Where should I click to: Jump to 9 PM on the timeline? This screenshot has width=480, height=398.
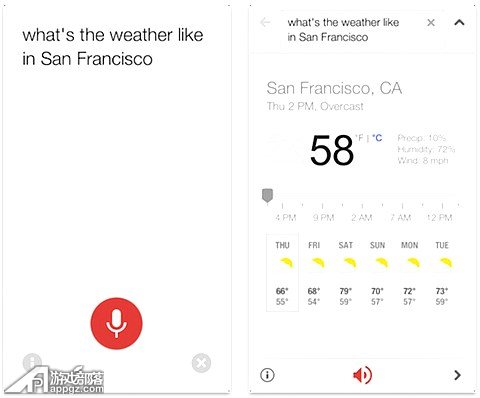point(323,218)
